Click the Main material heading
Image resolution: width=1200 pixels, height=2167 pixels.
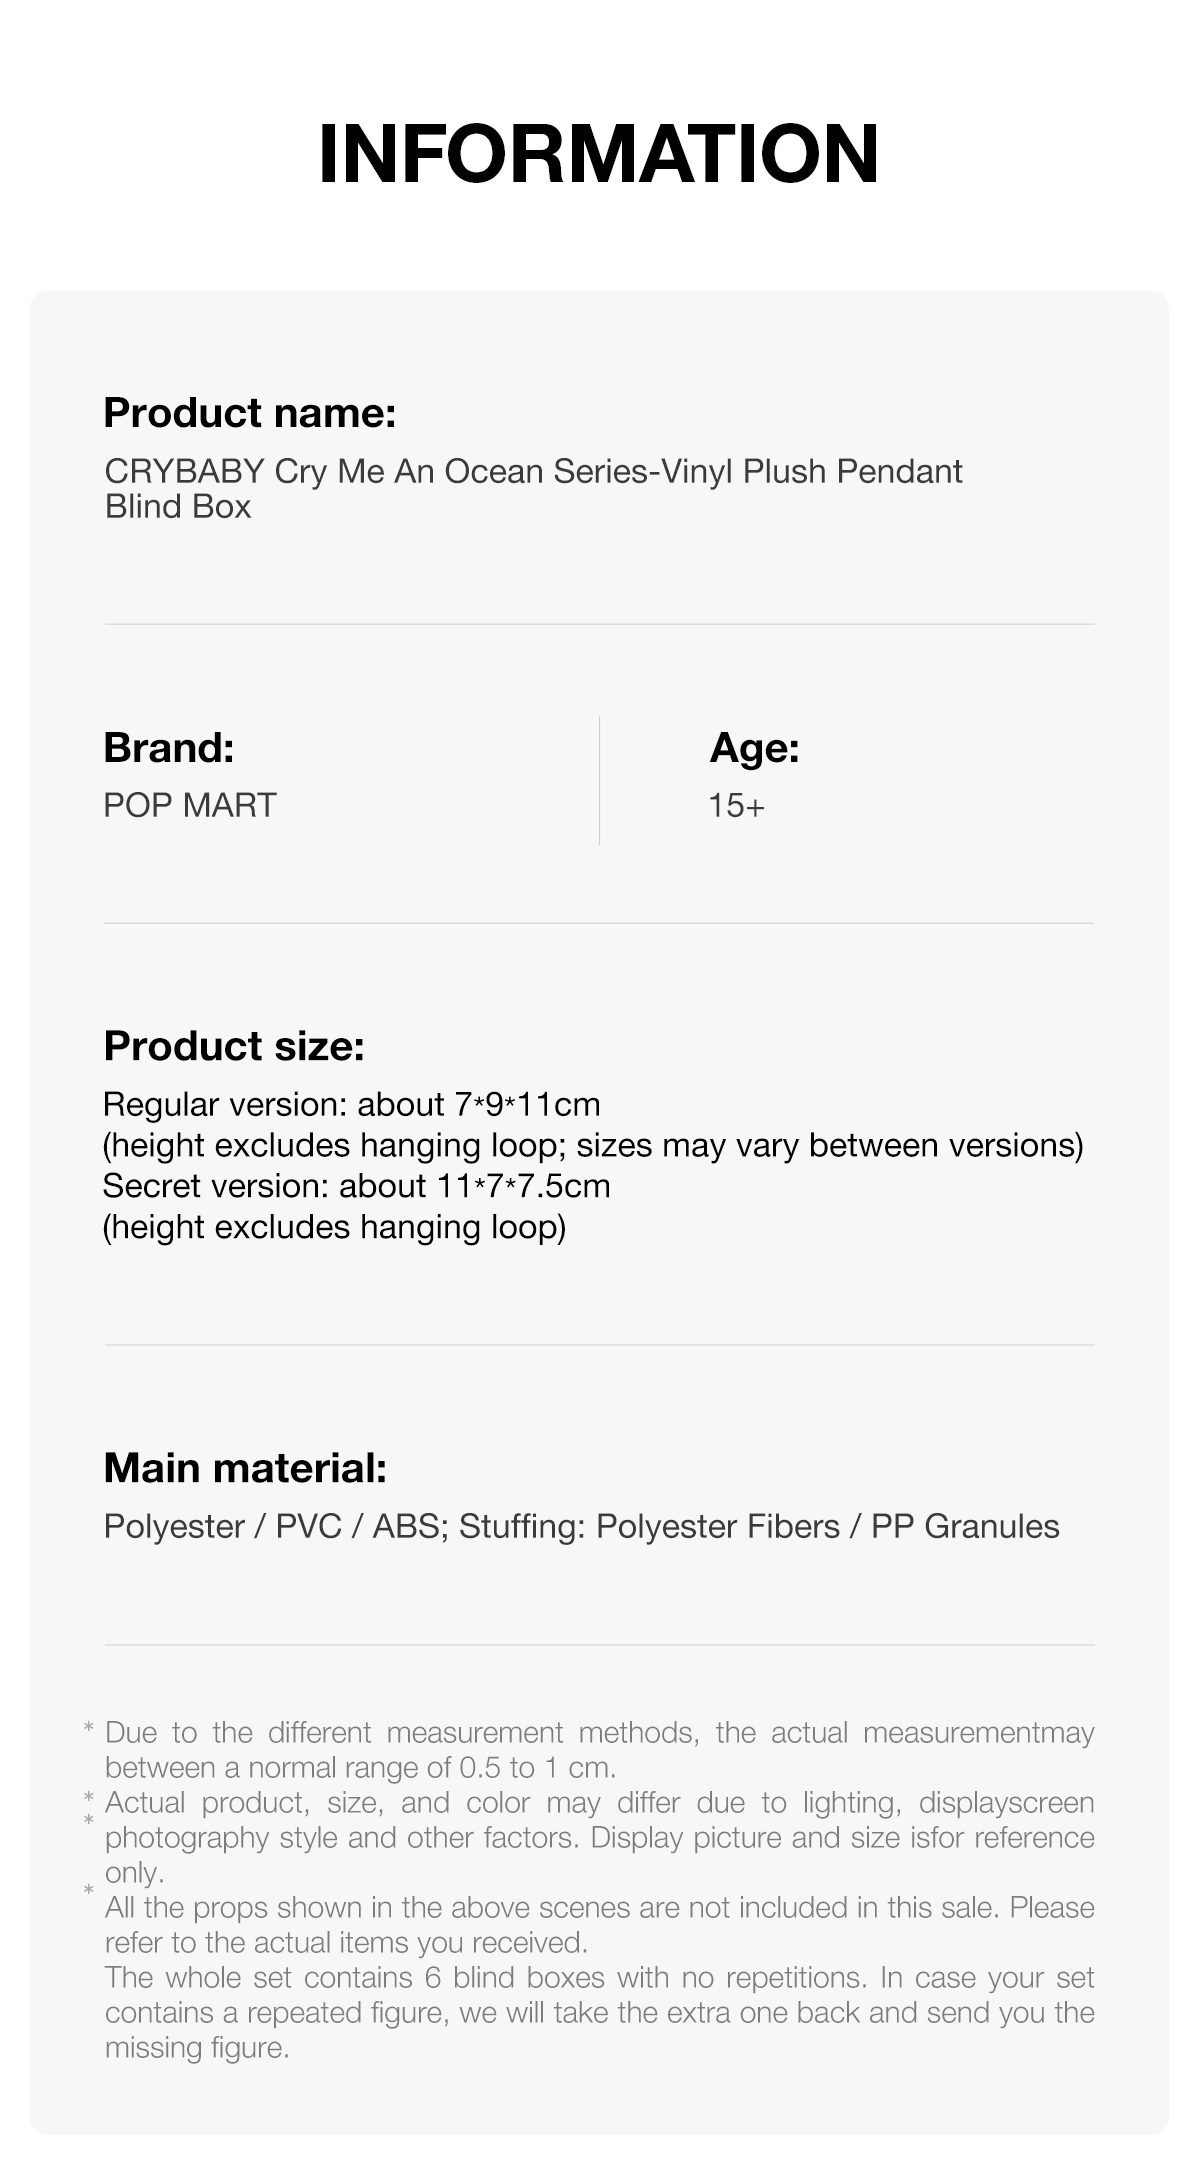245,1469
